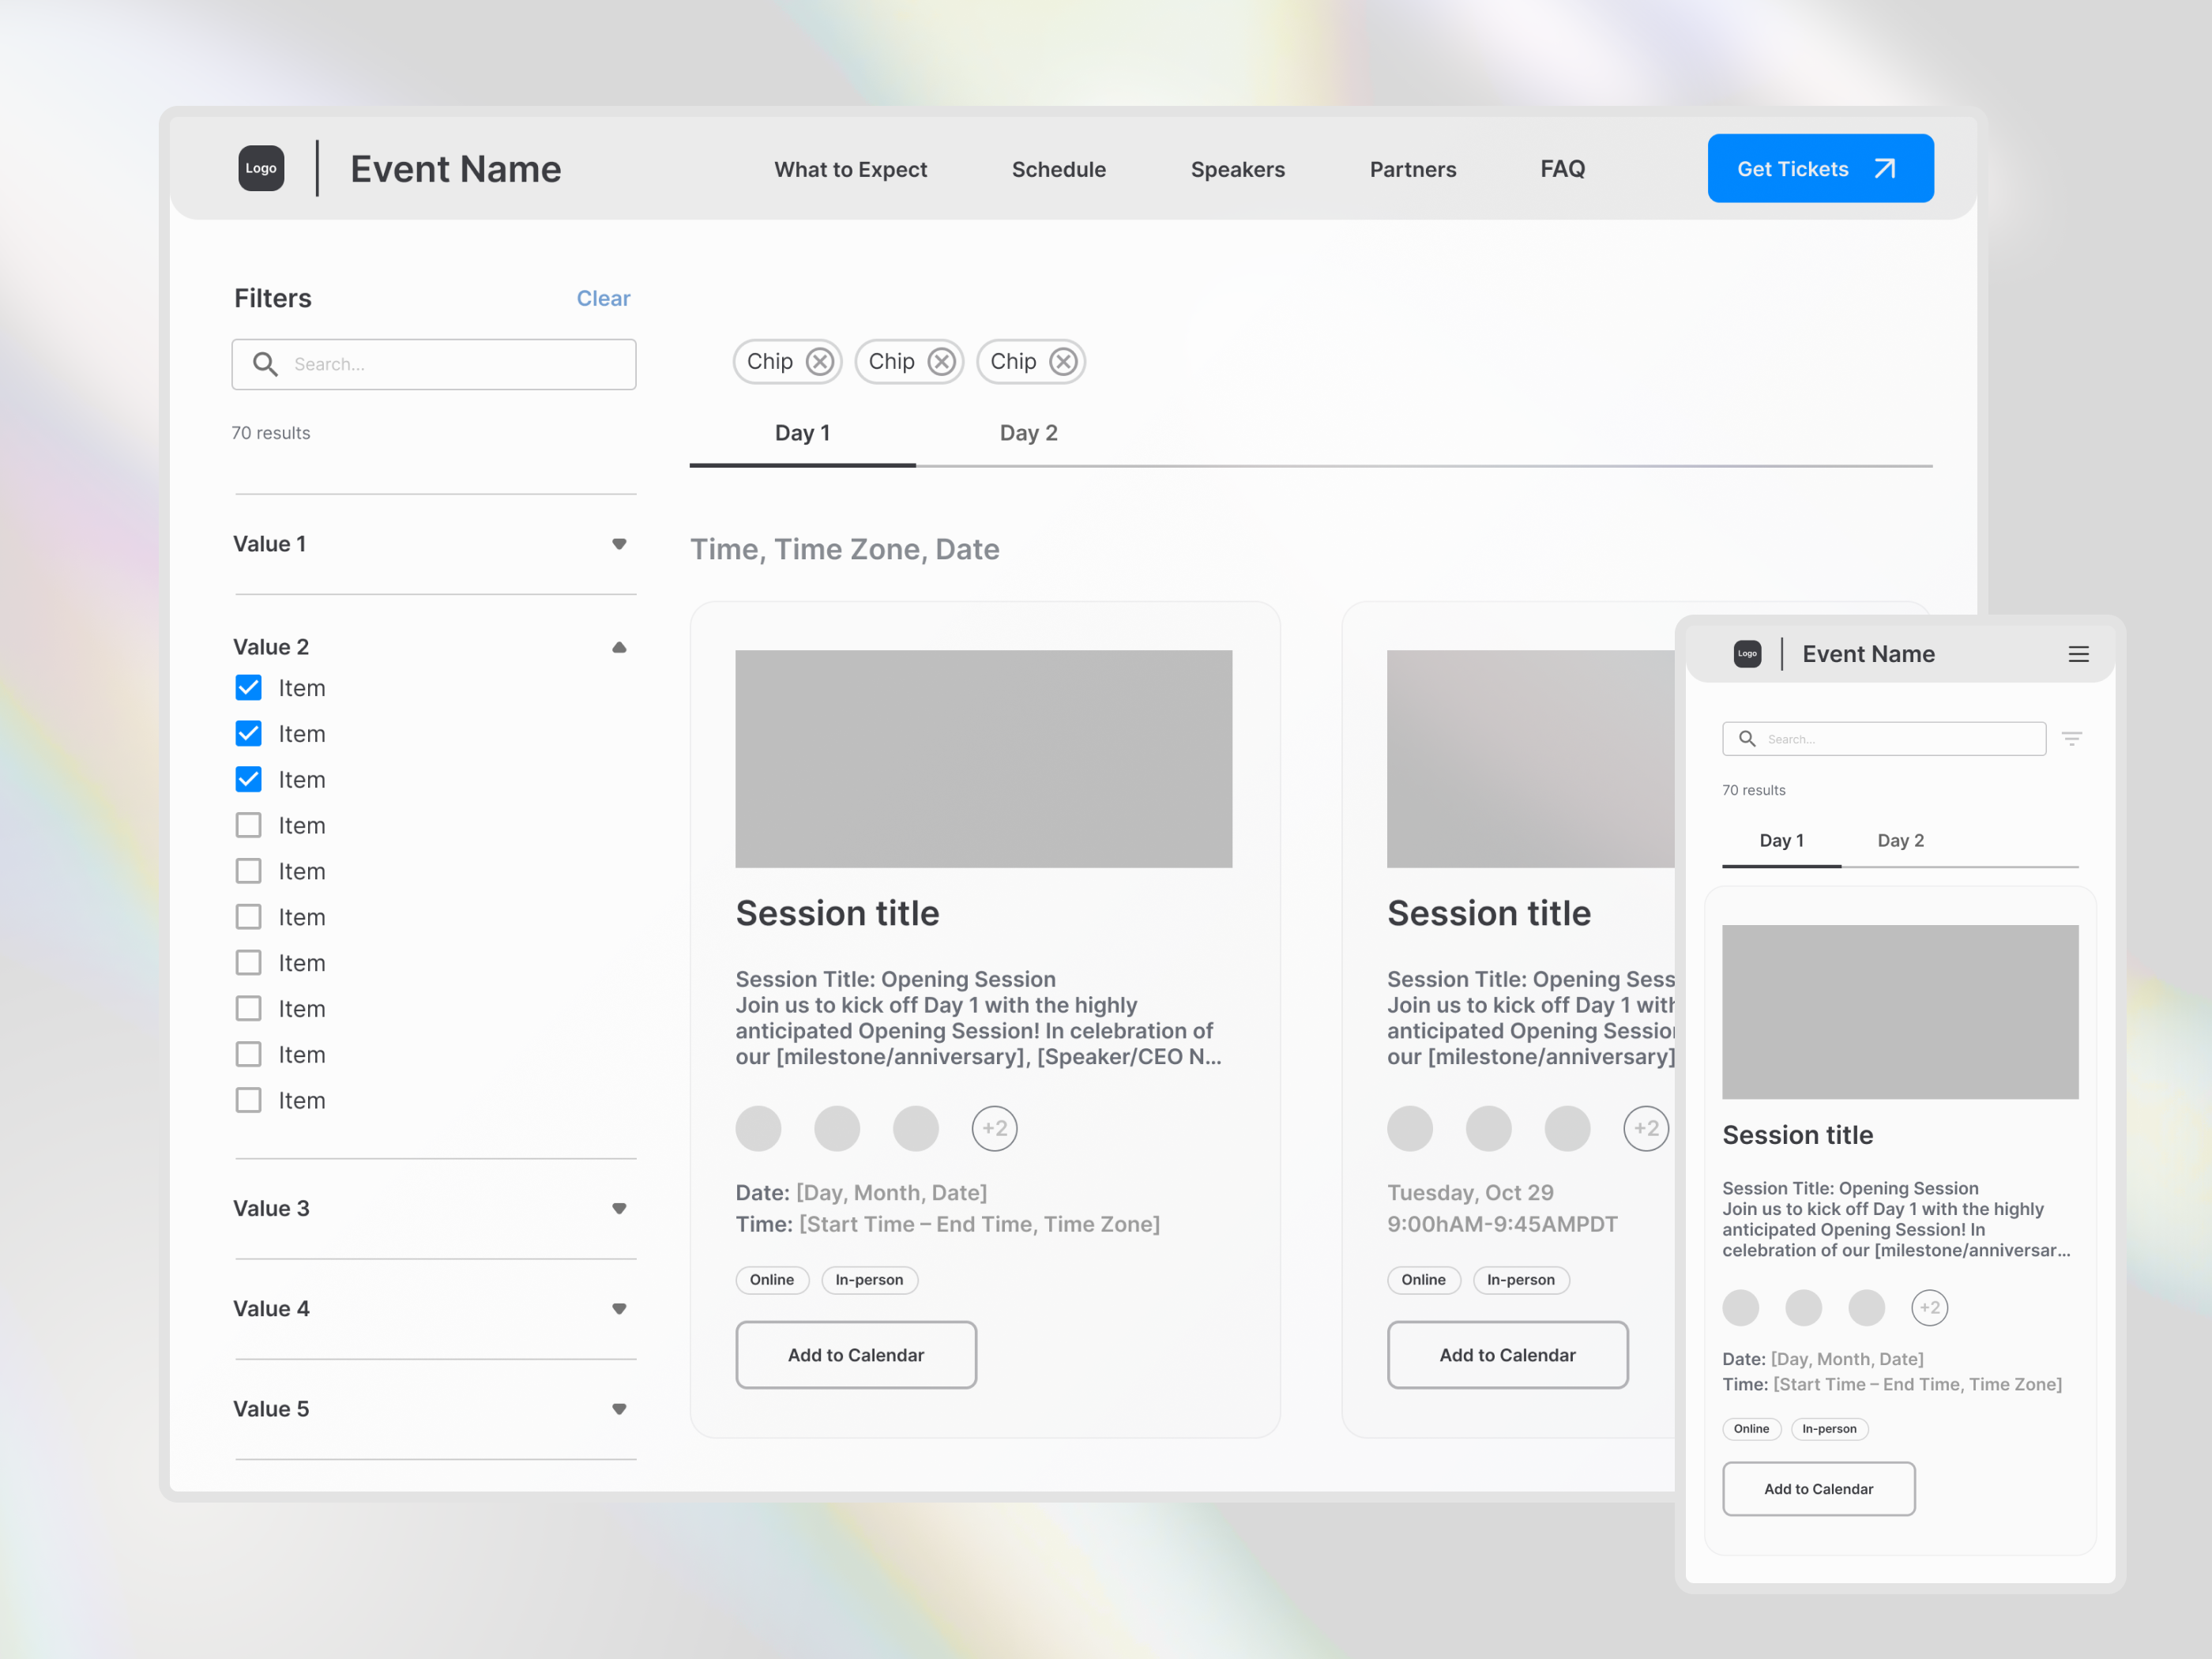
Task: Switch to the Day 2 tab
Action: [1028, 432]
